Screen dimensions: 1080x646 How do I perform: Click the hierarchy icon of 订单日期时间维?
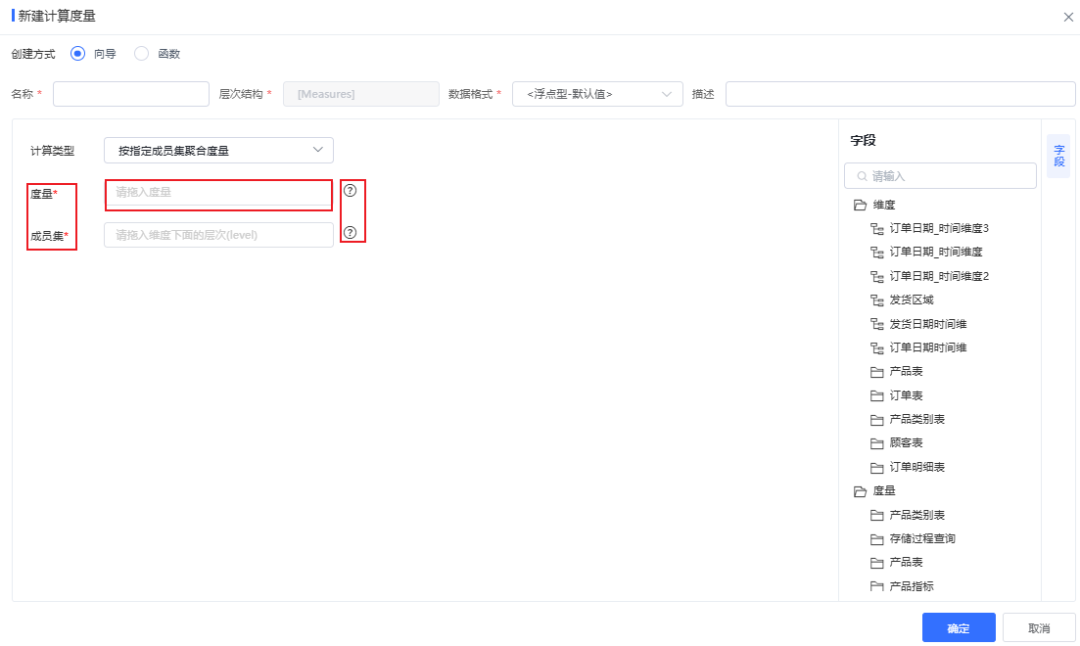click(x=877, y=348)
